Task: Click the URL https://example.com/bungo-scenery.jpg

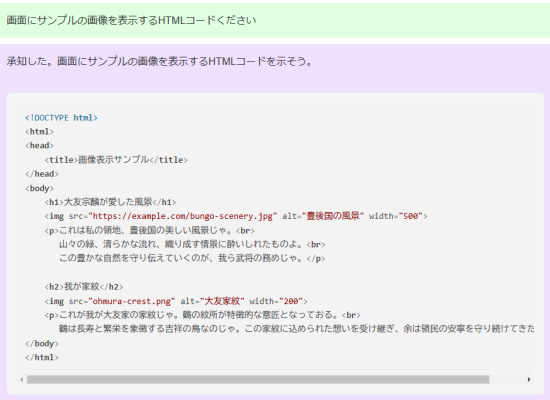Action: [183, 216]
